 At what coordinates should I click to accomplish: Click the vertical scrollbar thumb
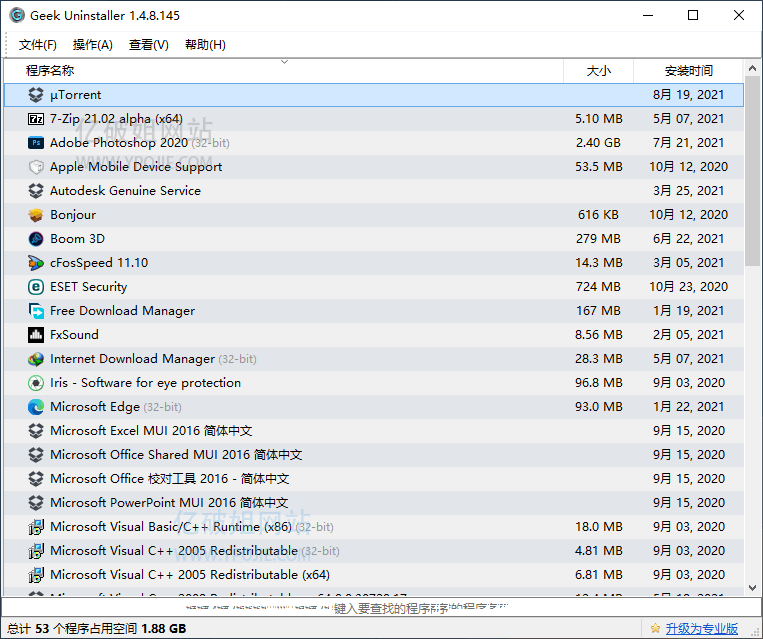tap(752, 172)
